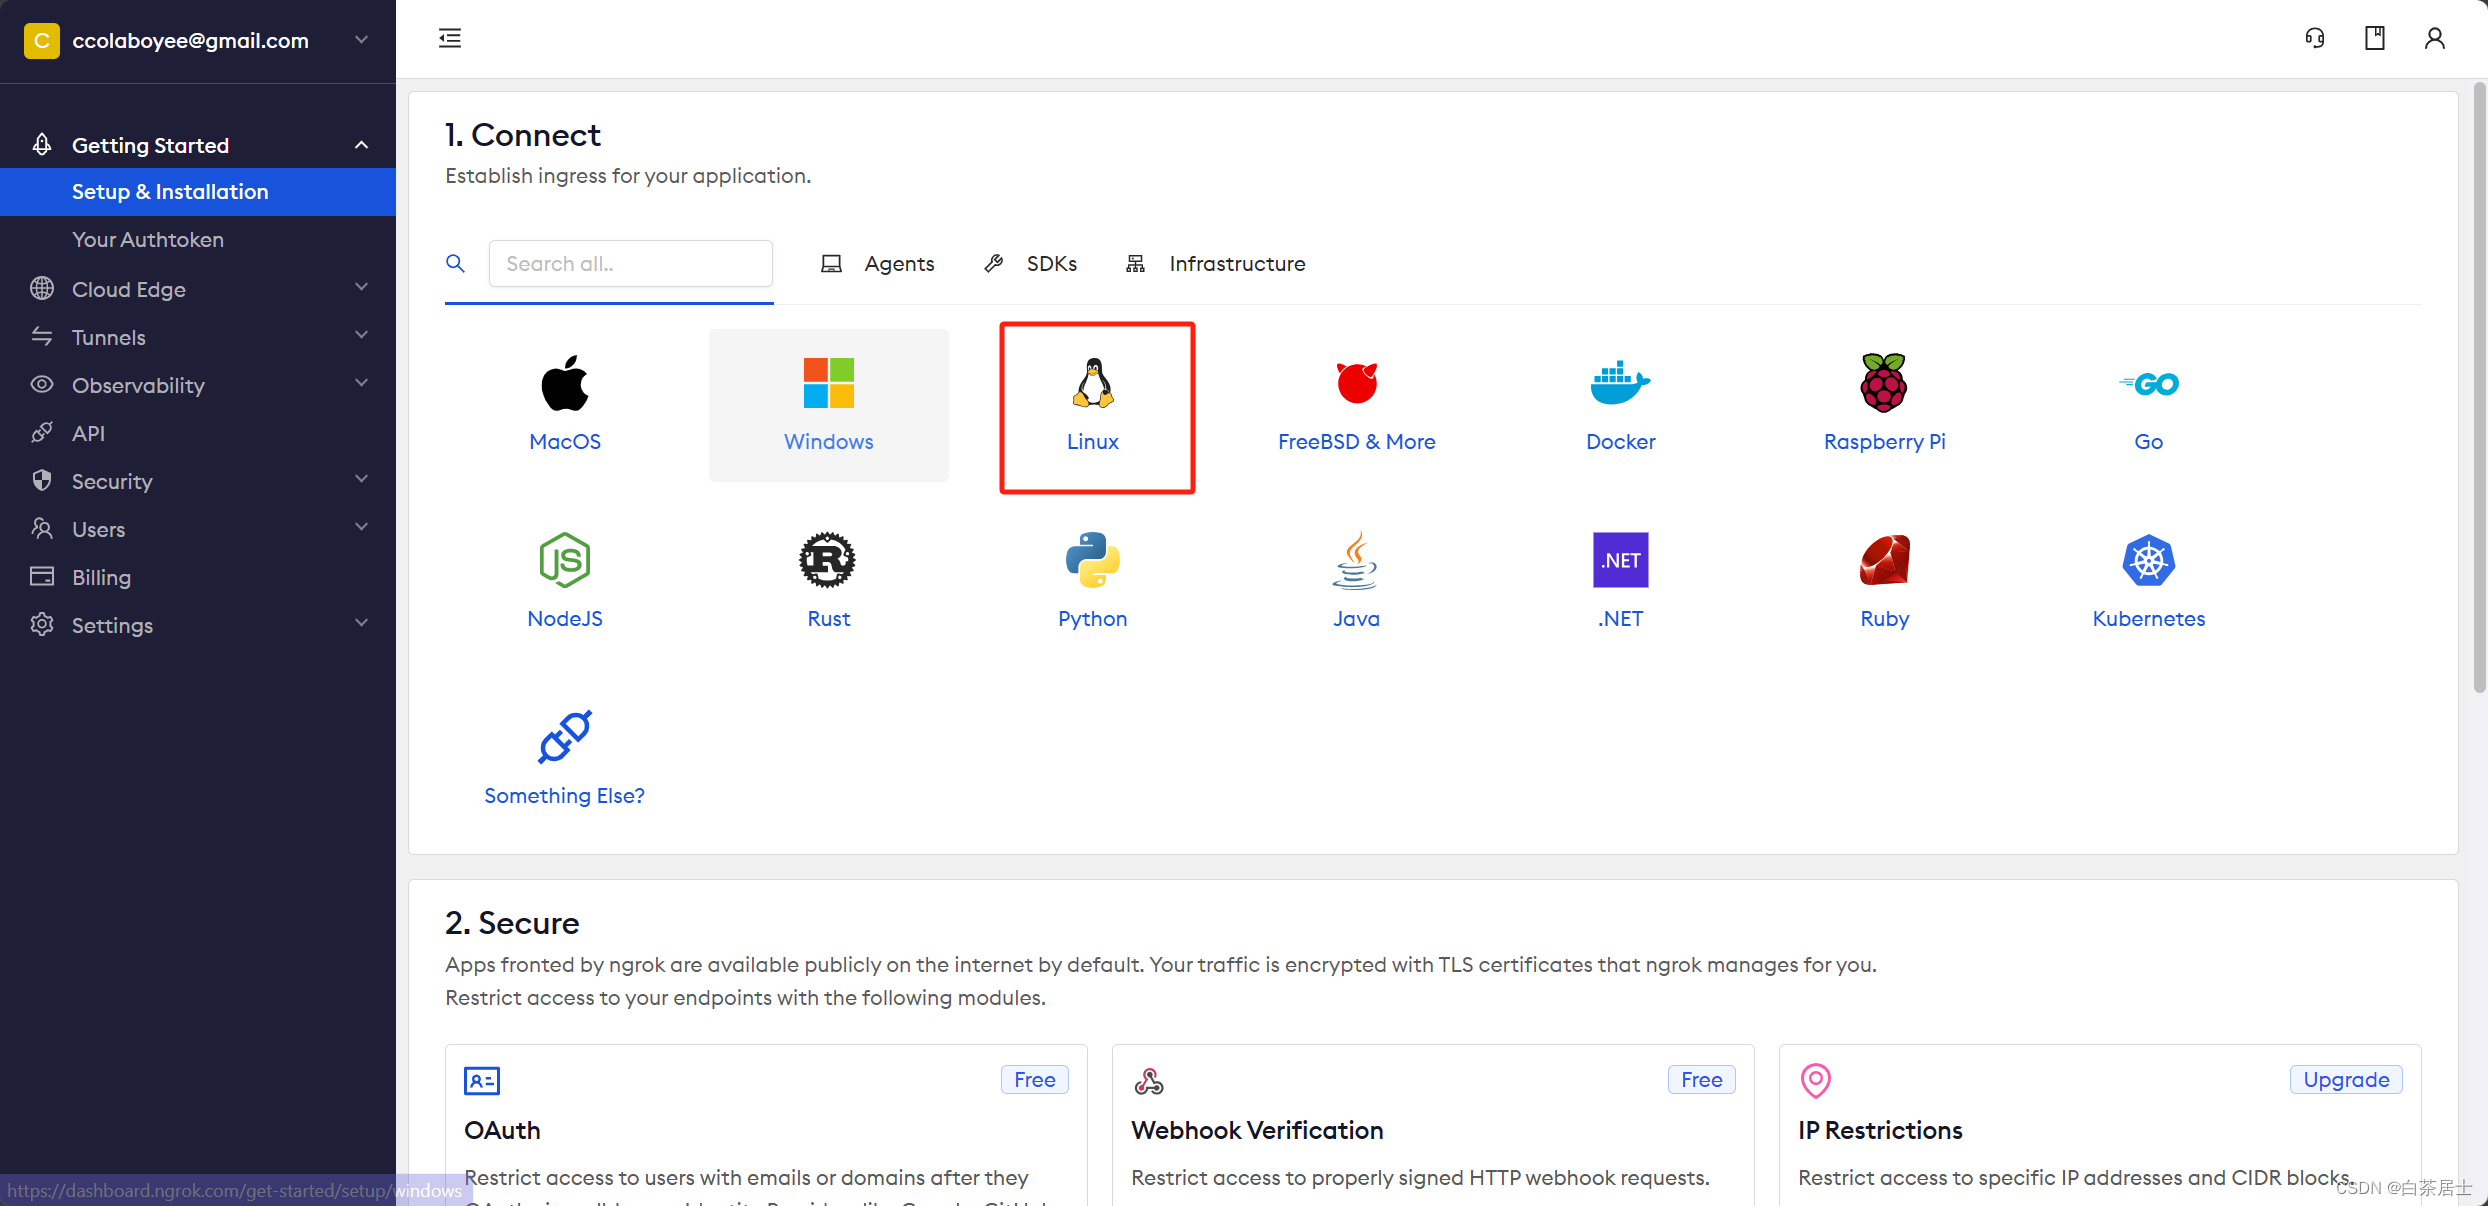The width and height of the screenshot is (2488, 1206).
Task: Click the Something Else? link
Action: coord(565,795)
